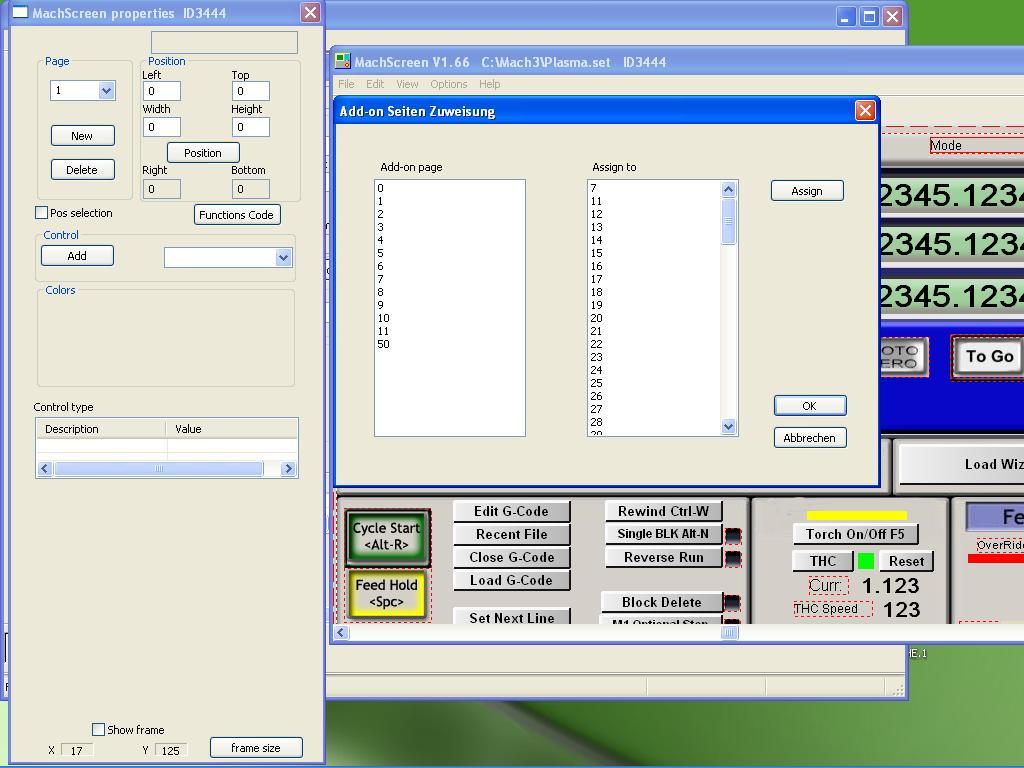
Task: Click the LED beside Reverse Run
Action: (733, 558)
